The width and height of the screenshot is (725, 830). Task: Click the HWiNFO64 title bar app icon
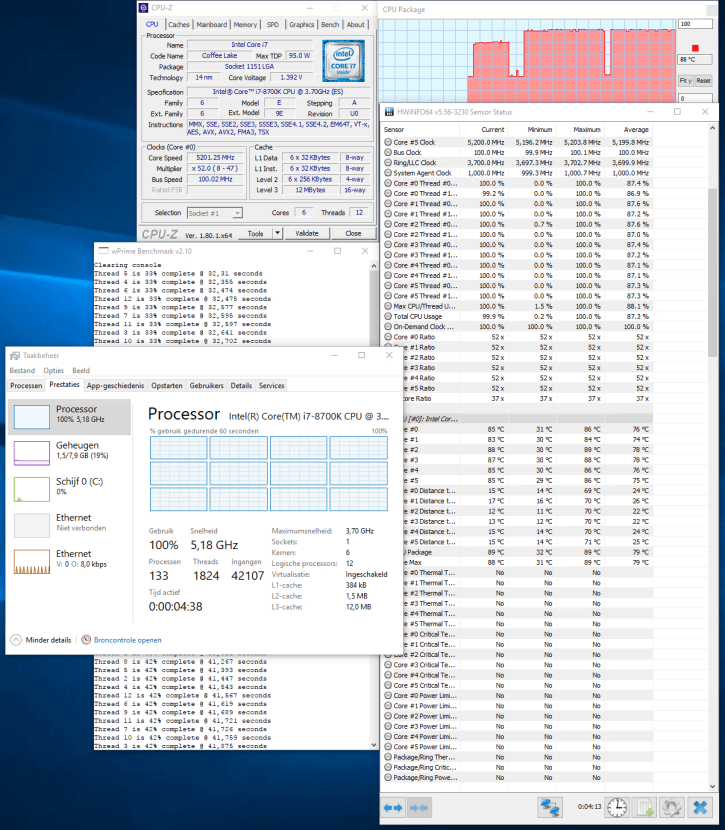coord(389,112)
